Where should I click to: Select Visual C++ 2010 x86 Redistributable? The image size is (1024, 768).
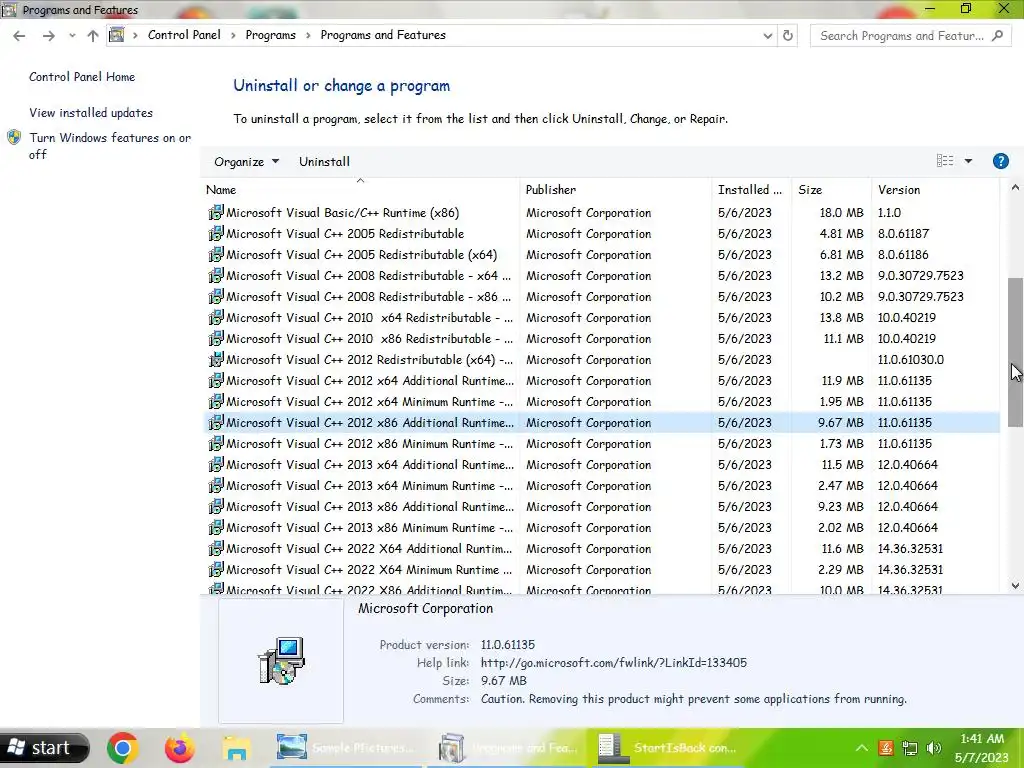[x=601, y=339]
